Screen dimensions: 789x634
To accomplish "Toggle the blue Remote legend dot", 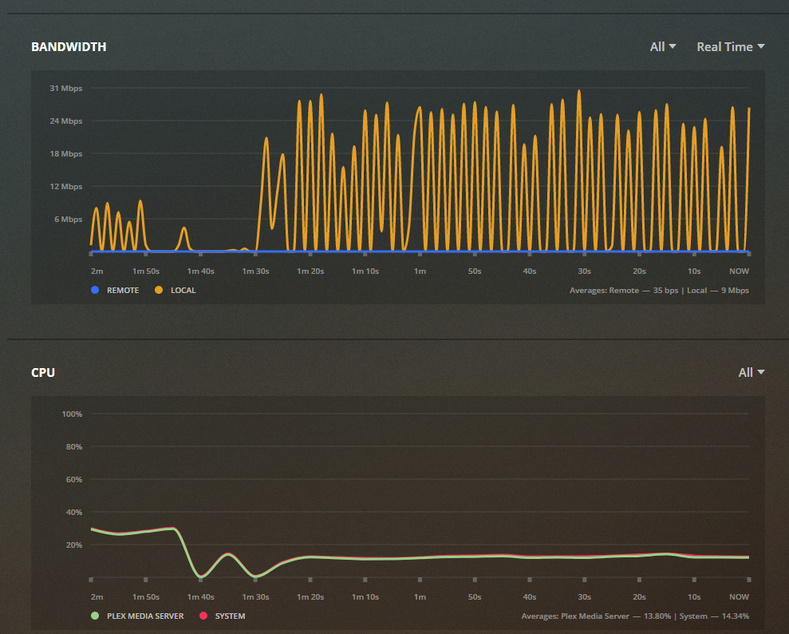I will 95,290.
